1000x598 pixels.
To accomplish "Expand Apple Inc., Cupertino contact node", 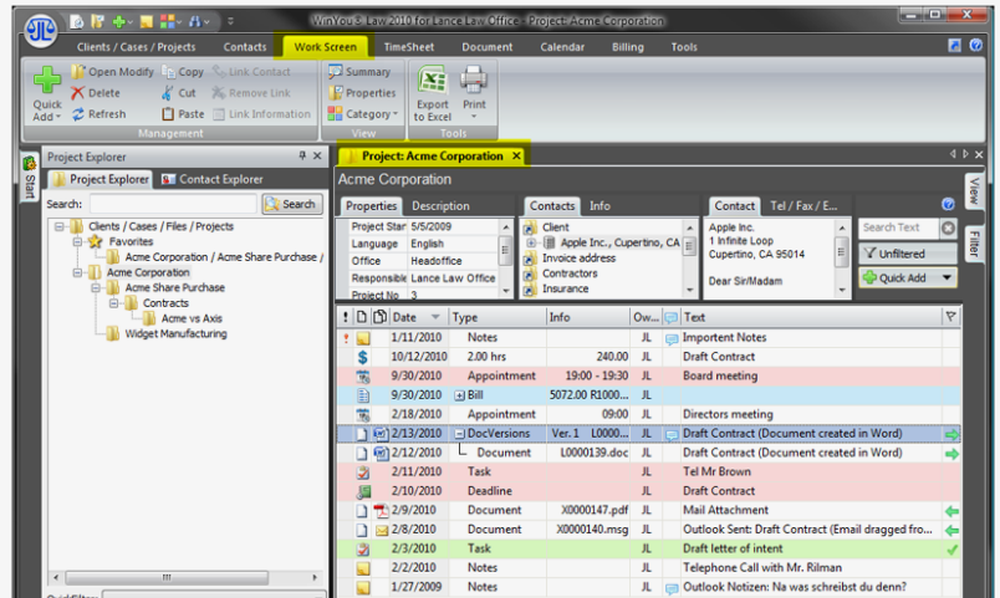I will (531, 243).
